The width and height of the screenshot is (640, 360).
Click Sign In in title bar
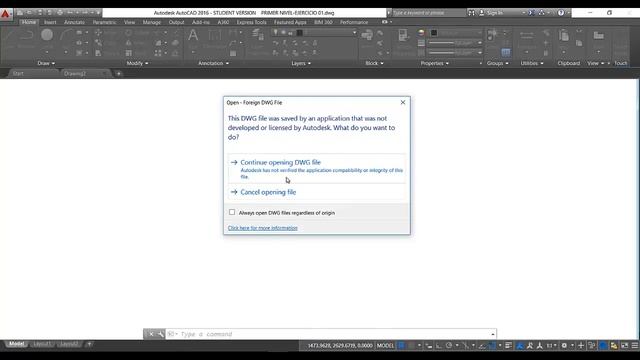pos(495,13)
